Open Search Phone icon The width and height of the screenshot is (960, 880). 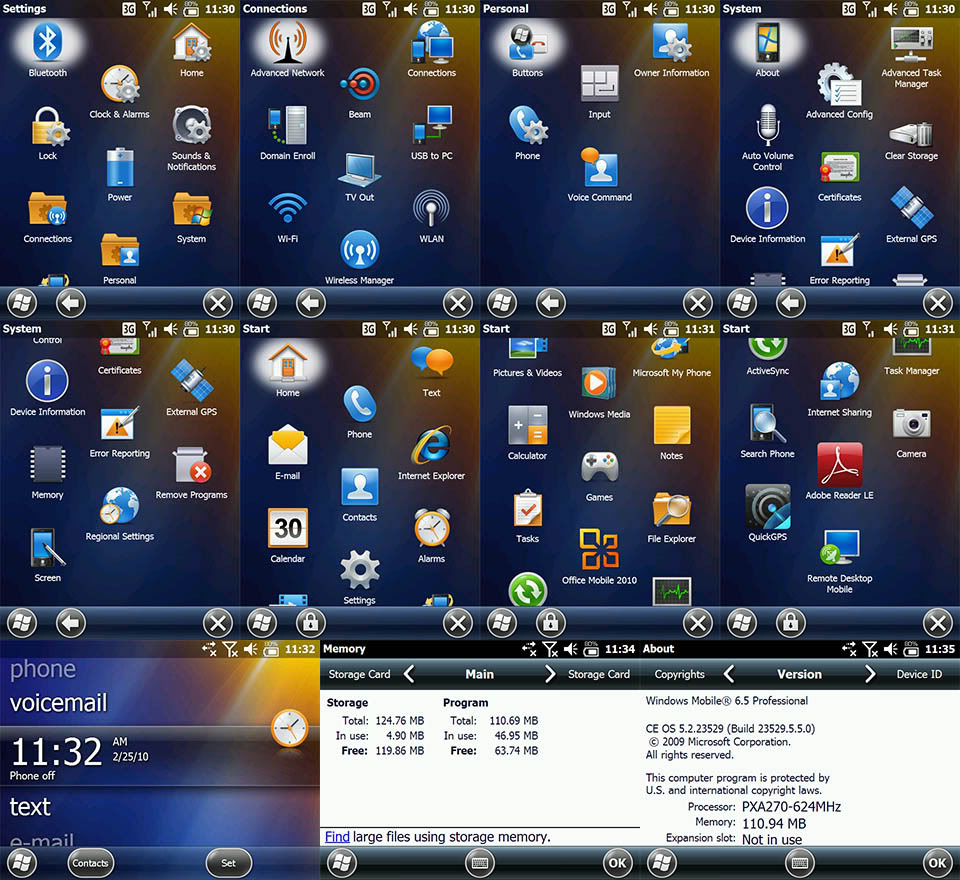768,424
